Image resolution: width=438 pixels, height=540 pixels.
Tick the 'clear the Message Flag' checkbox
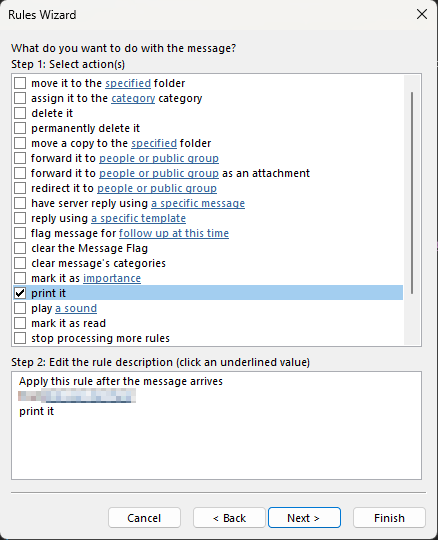pos(20,248)
